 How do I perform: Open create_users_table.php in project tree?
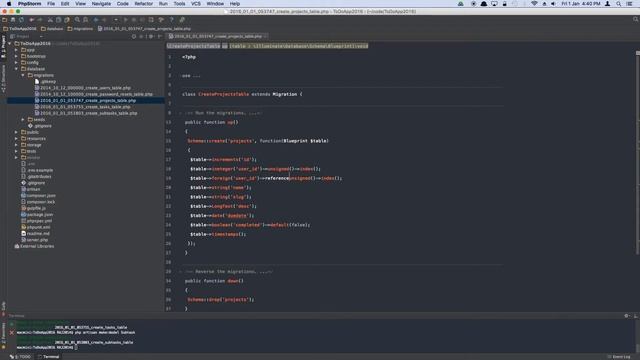[82, 88]
